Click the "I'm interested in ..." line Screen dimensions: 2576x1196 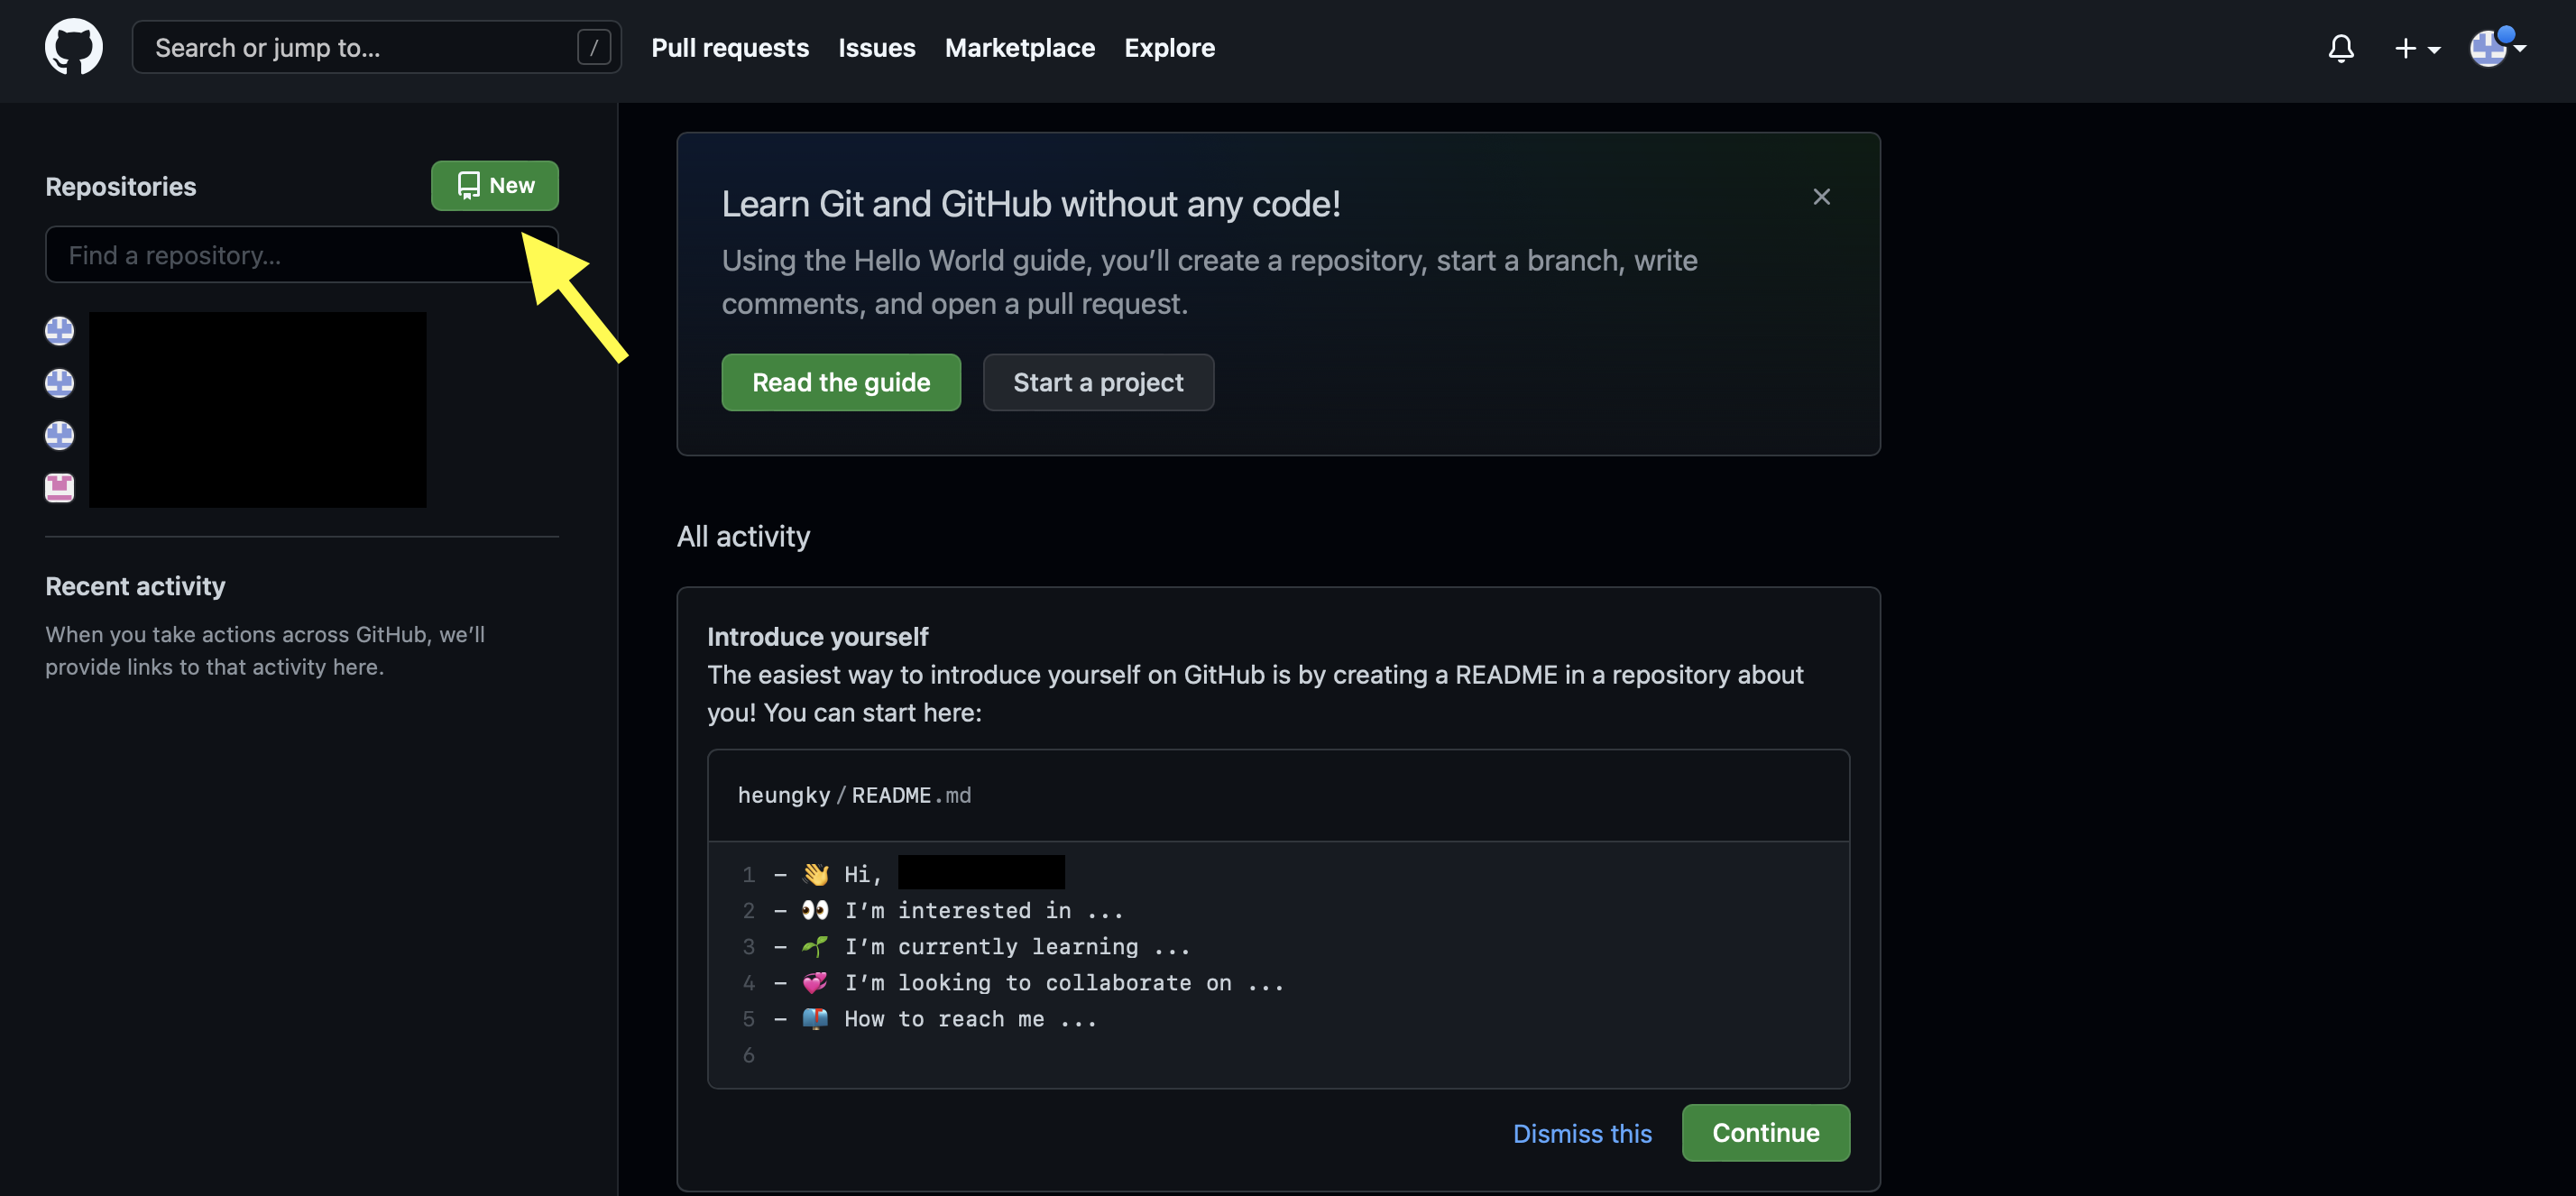point(948,910)
